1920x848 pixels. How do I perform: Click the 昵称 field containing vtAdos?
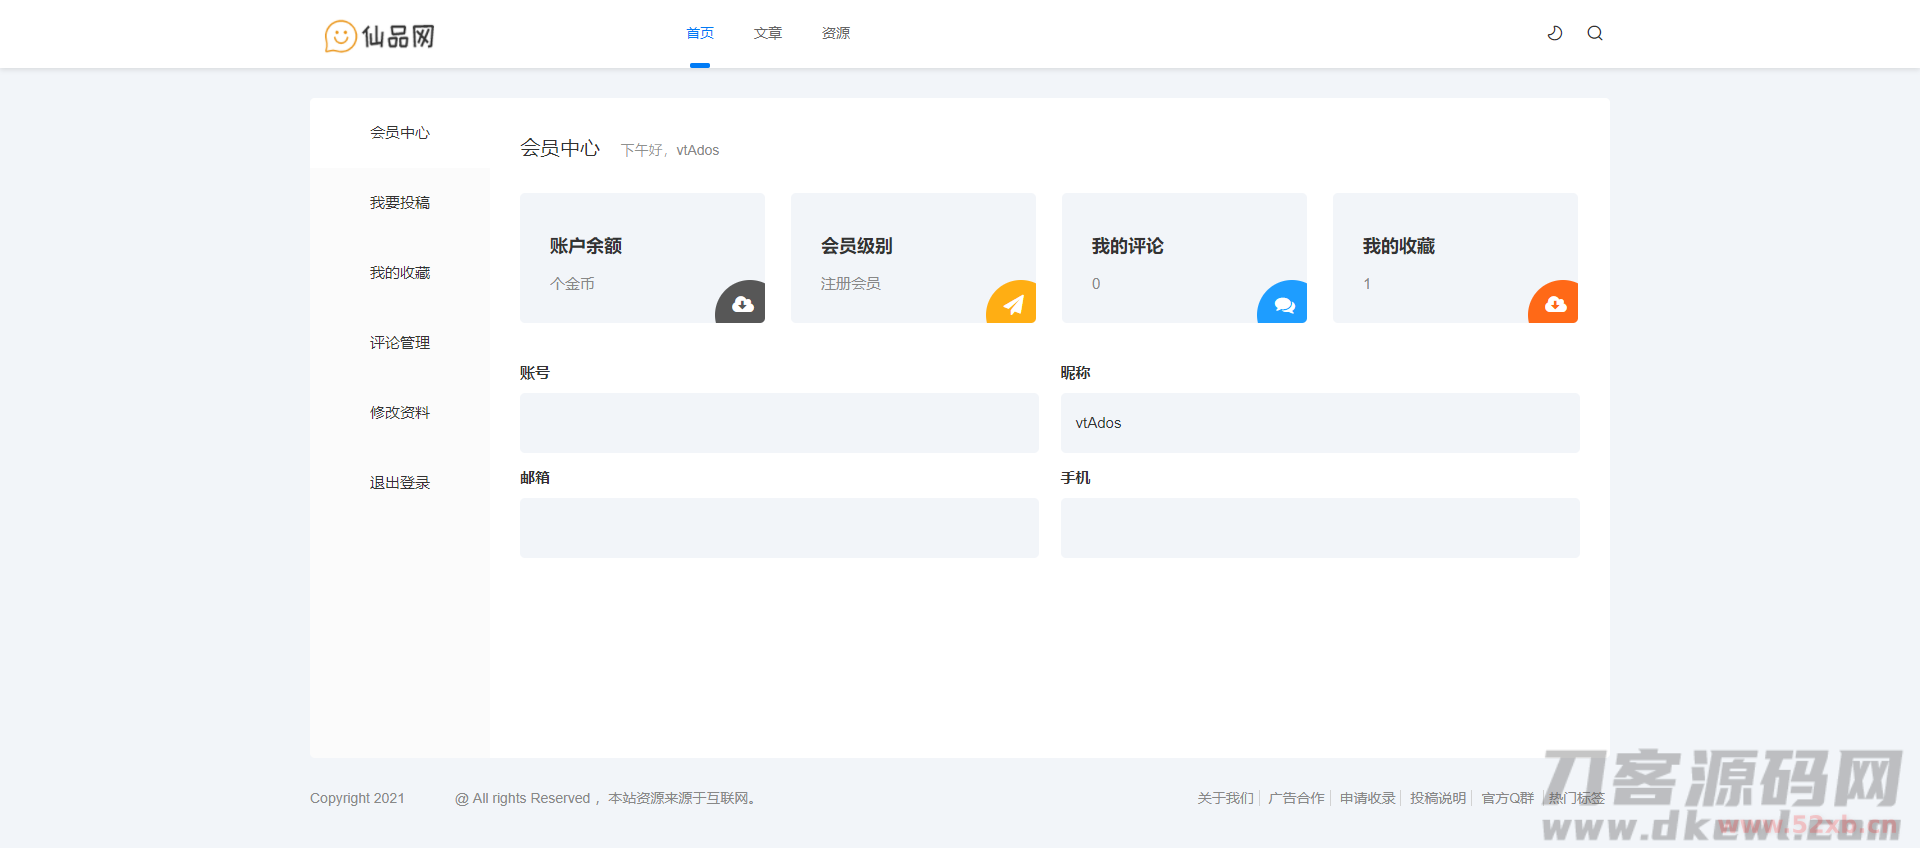(1320, 423)
